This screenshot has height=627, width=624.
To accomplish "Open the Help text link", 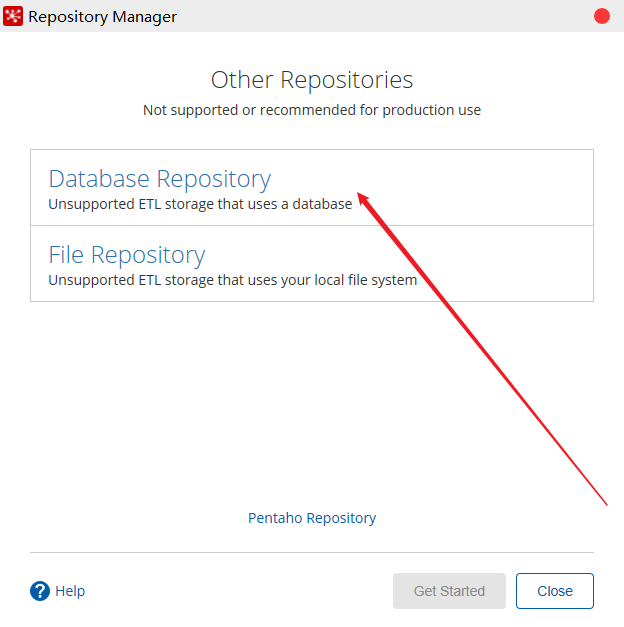I will pyautogui.click(x=70, y=591).
